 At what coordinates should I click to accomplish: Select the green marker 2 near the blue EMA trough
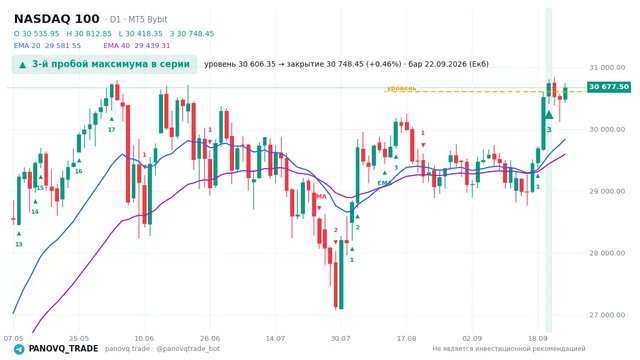pos(358,227)
